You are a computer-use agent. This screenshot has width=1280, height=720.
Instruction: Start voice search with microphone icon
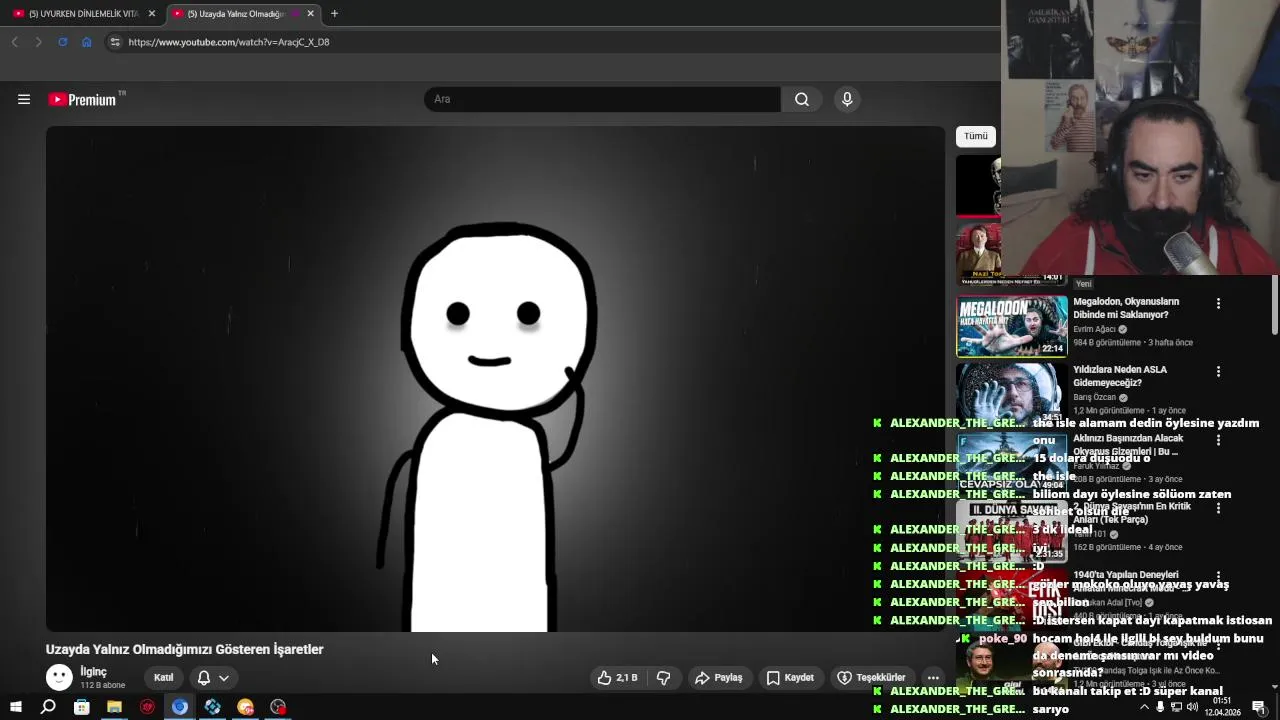847,99
